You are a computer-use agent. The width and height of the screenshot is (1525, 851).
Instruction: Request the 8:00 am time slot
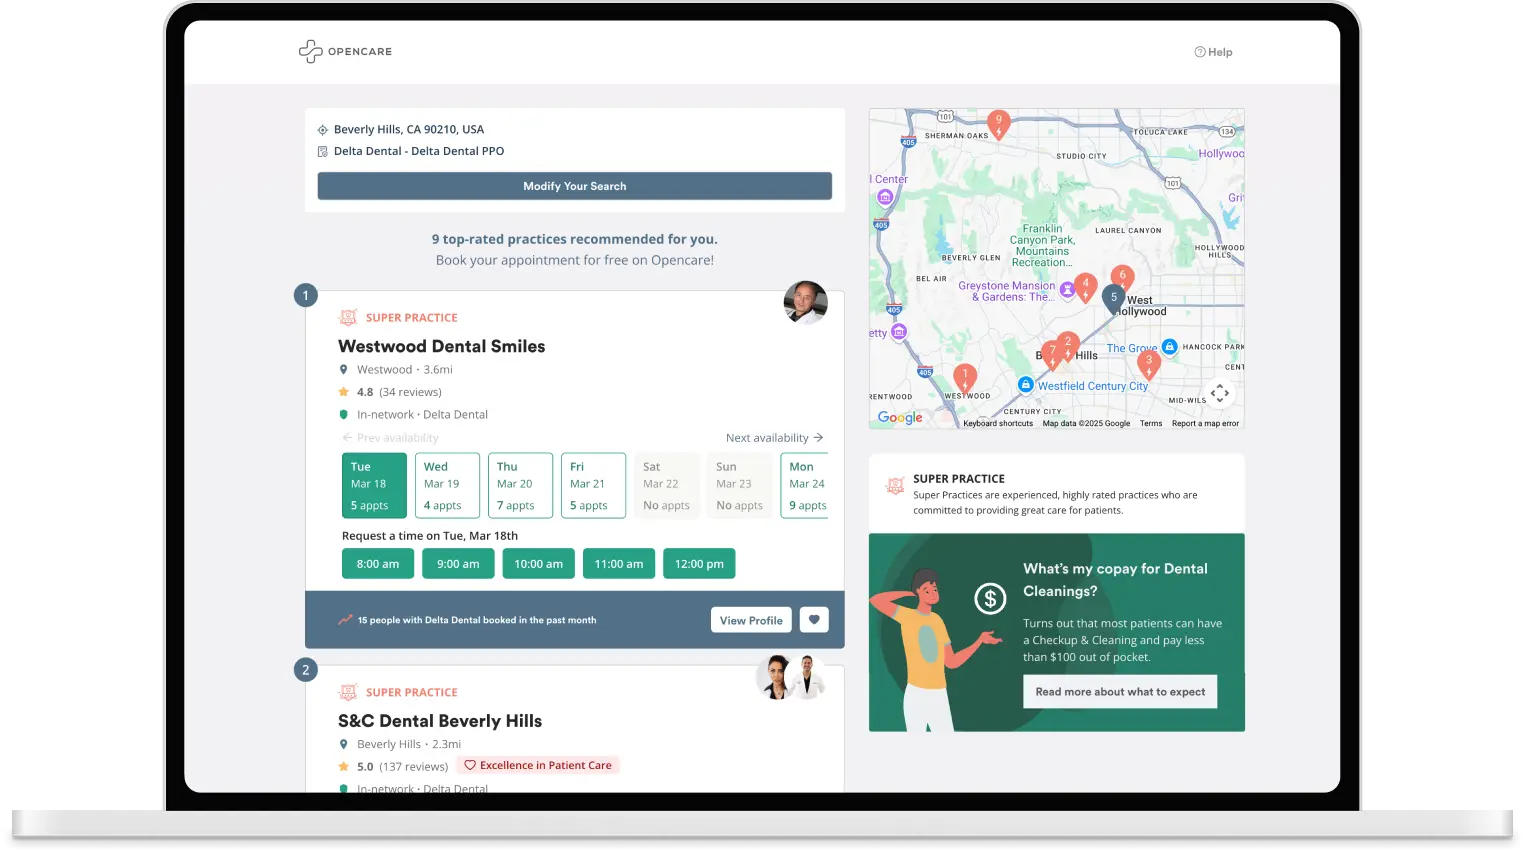coord(378,564)
